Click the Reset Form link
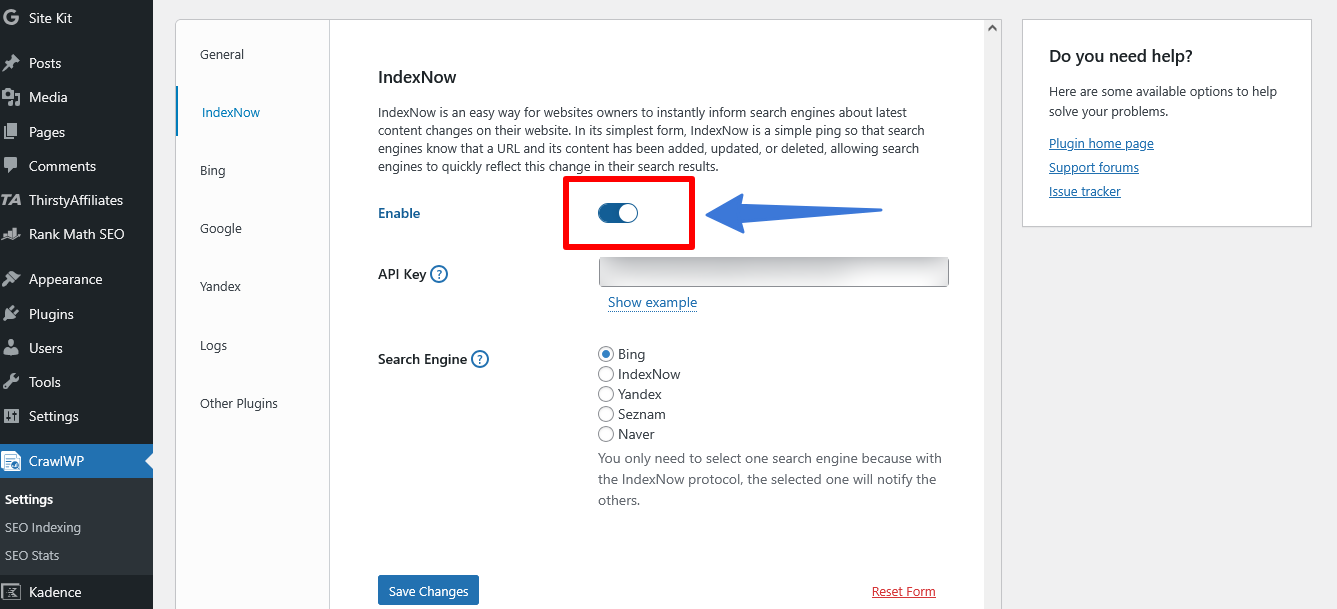Viewport: 1337px width, 609px height. 903,591
